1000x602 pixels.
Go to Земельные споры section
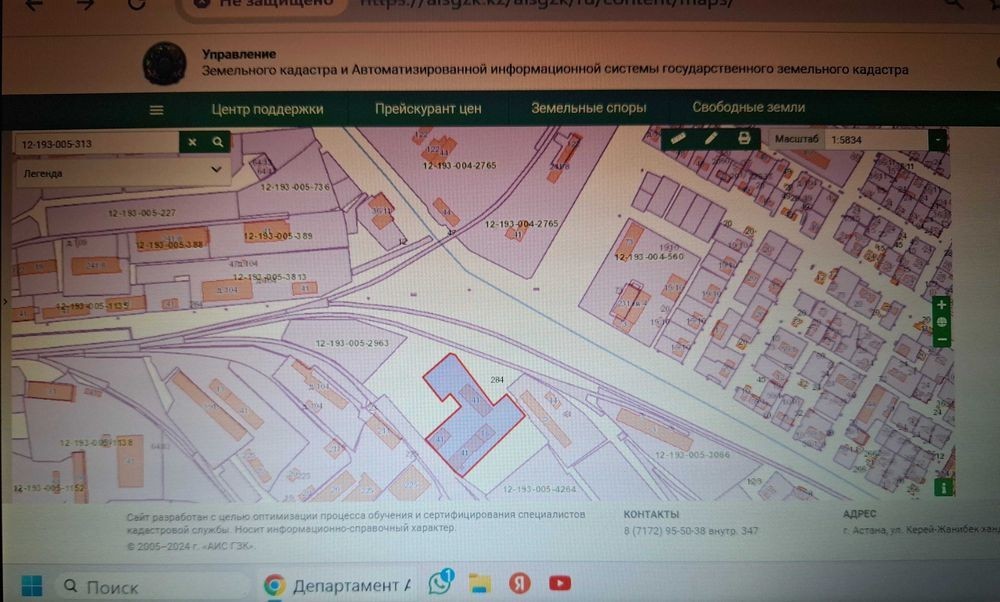(x=589, y=108)
